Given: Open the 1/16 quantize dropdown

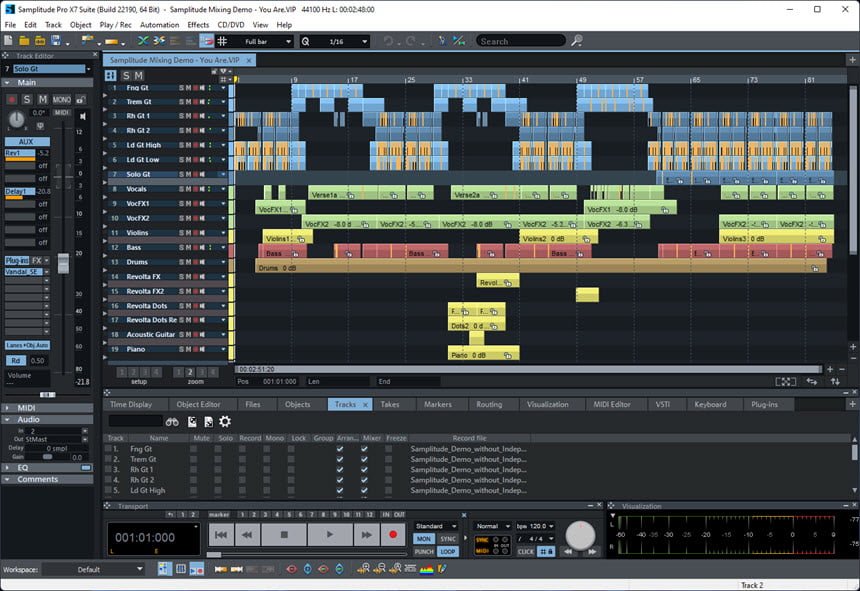Looking at the screenshot, I should point(365,42).
